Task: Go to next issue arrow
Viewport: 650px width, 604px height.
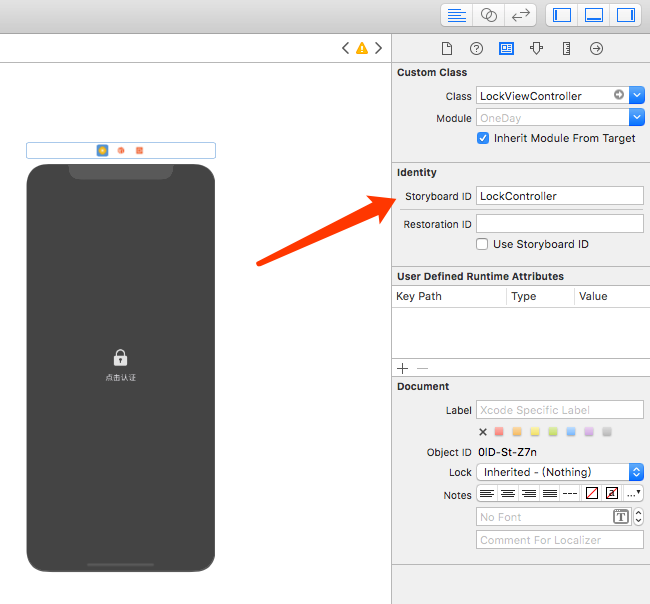Action: (378, 48)
